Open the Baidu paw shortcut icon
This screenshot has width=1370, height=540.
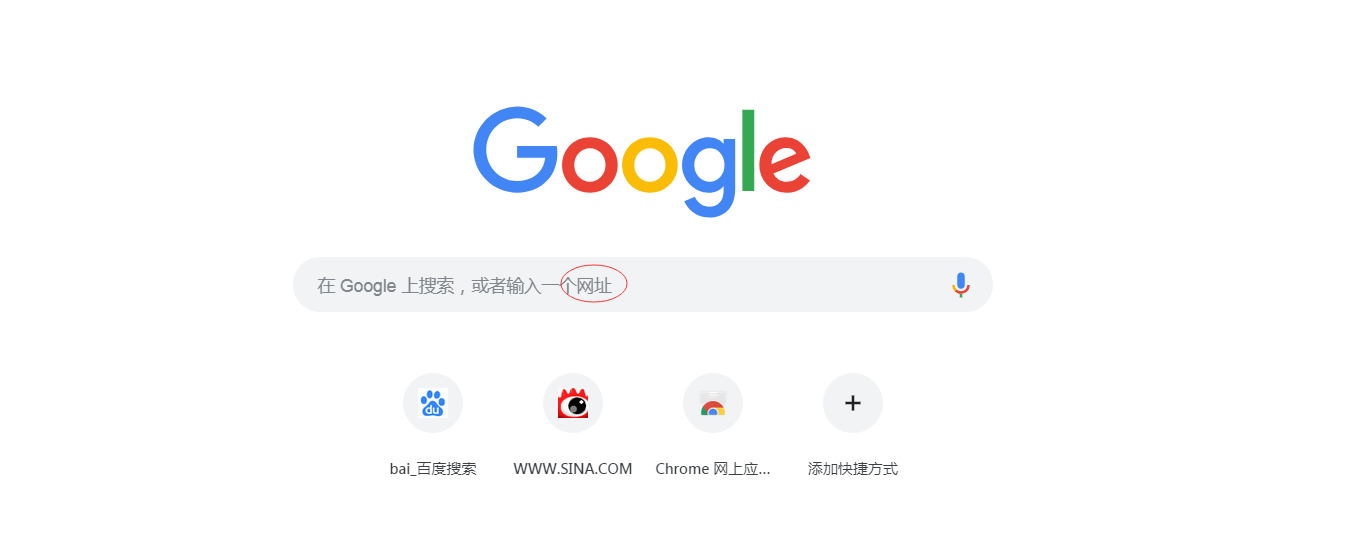point(433,403)
